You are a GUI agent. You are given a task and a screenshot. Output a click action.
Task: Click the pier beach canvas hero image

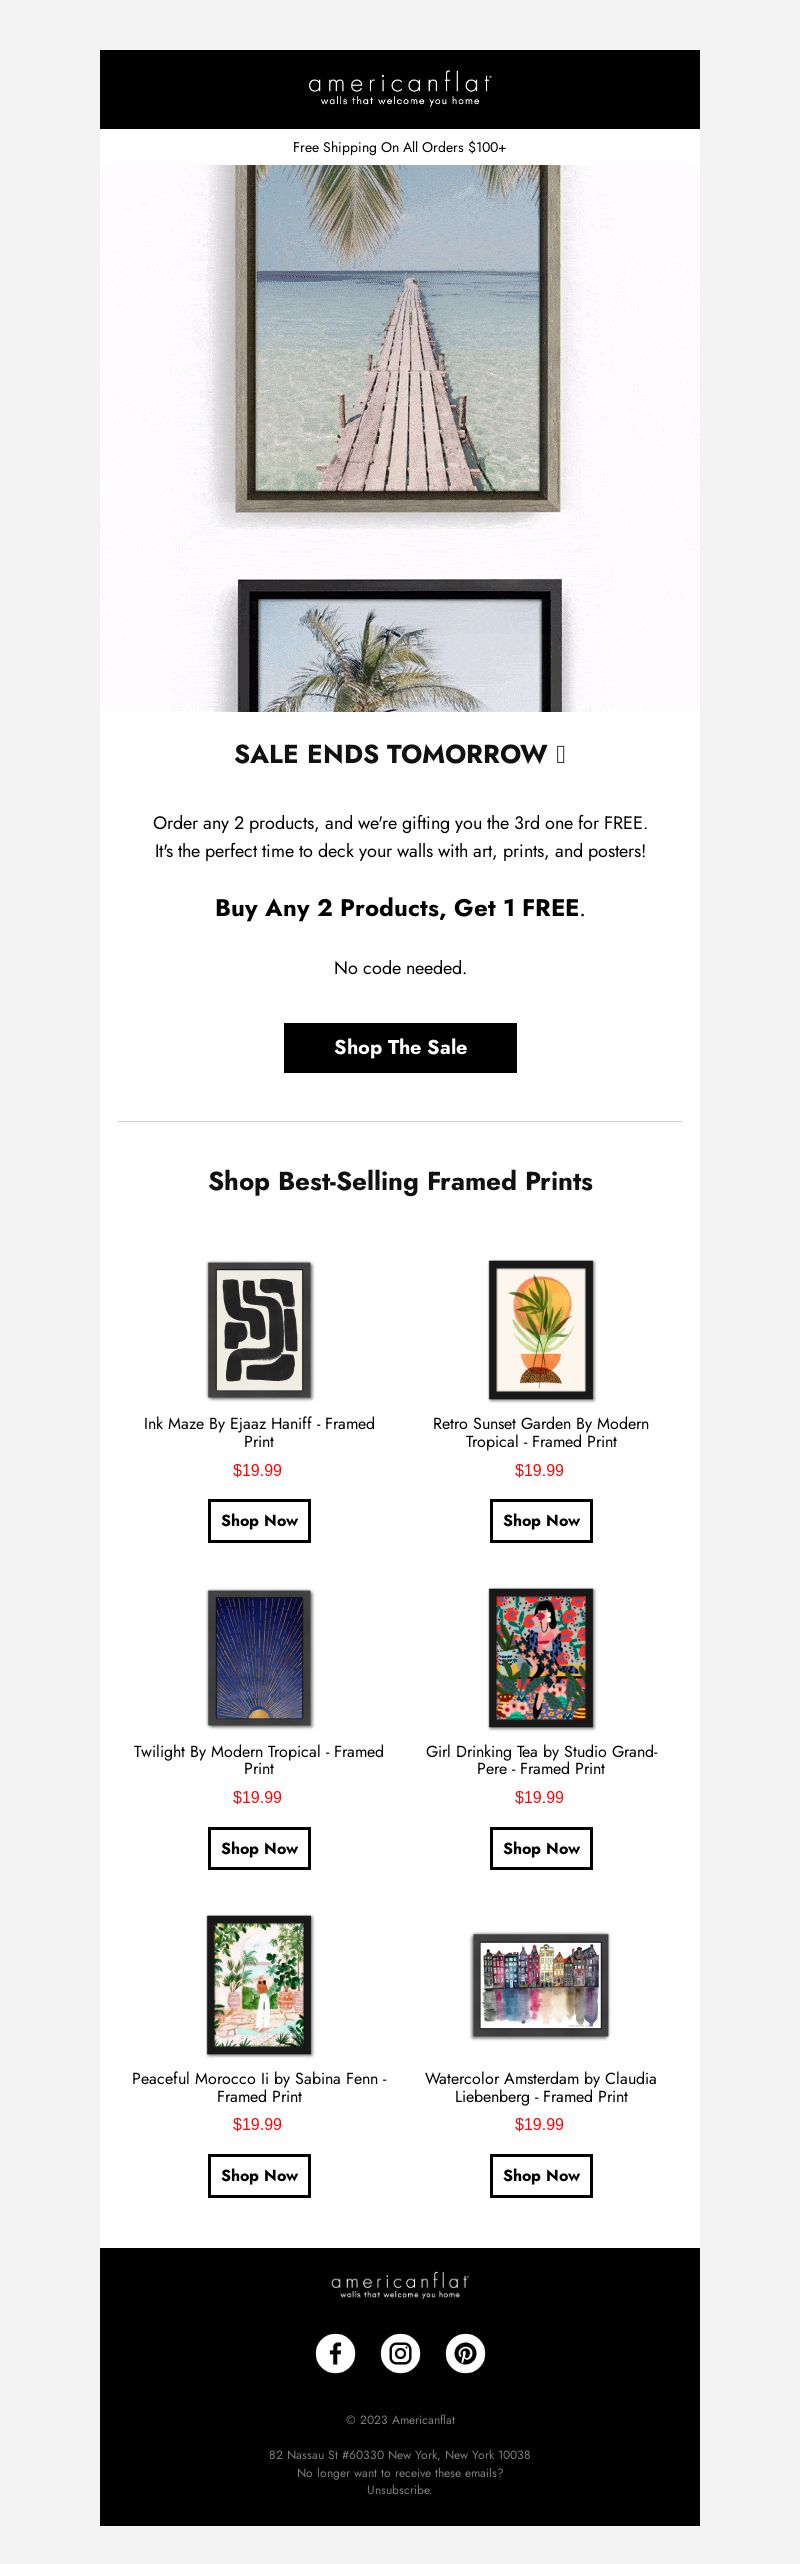click(x=398, y=338)
